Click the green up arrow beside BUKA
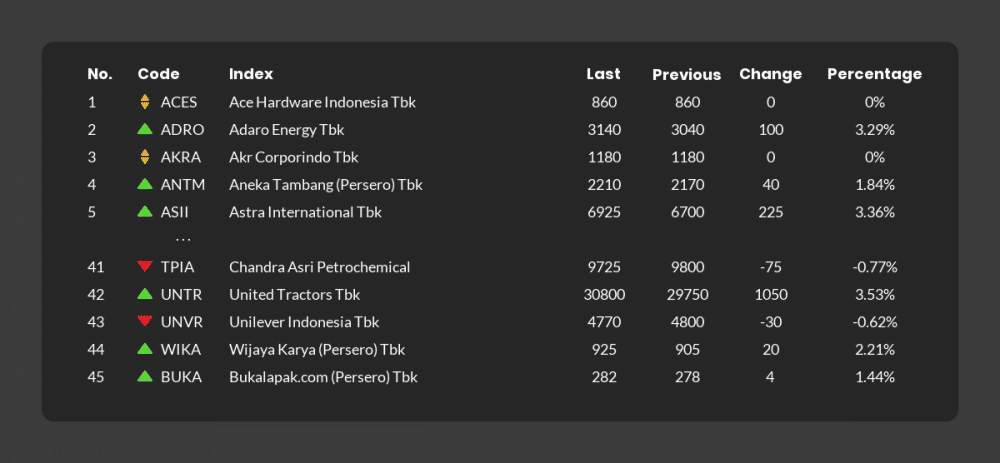The image size is (1000, 463). (145, 376)
